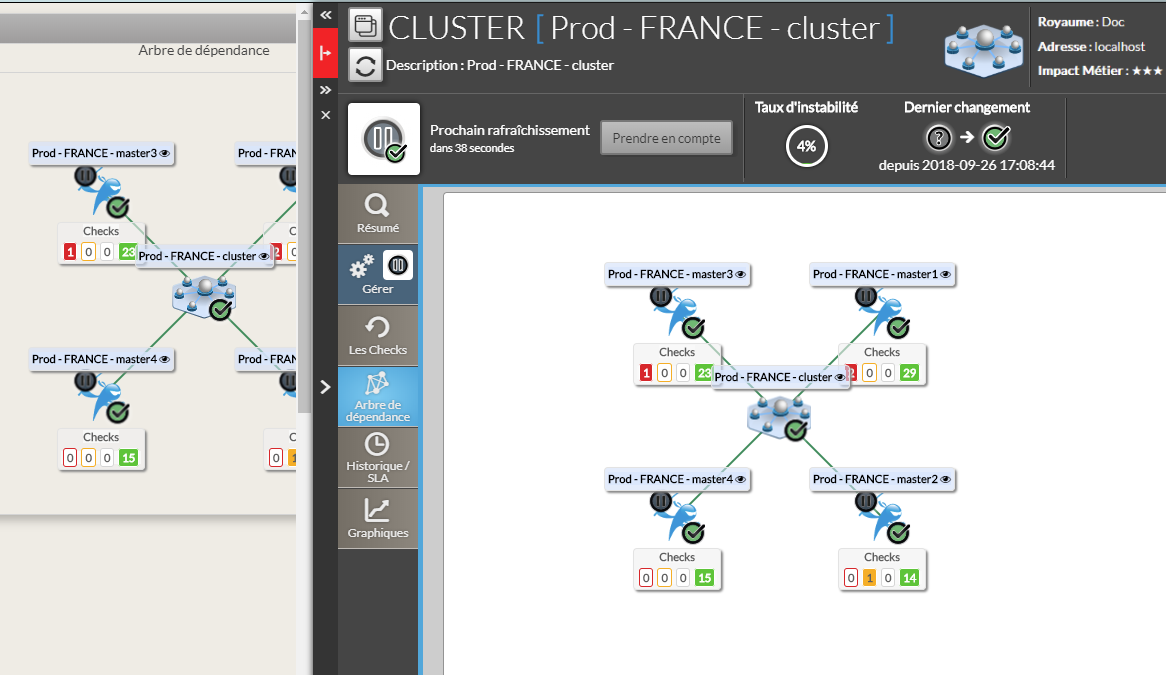The width and height of the screenshot is (1166, 675).
Task: Select the central cluster node icon in right tree
Action: point(780,414)
